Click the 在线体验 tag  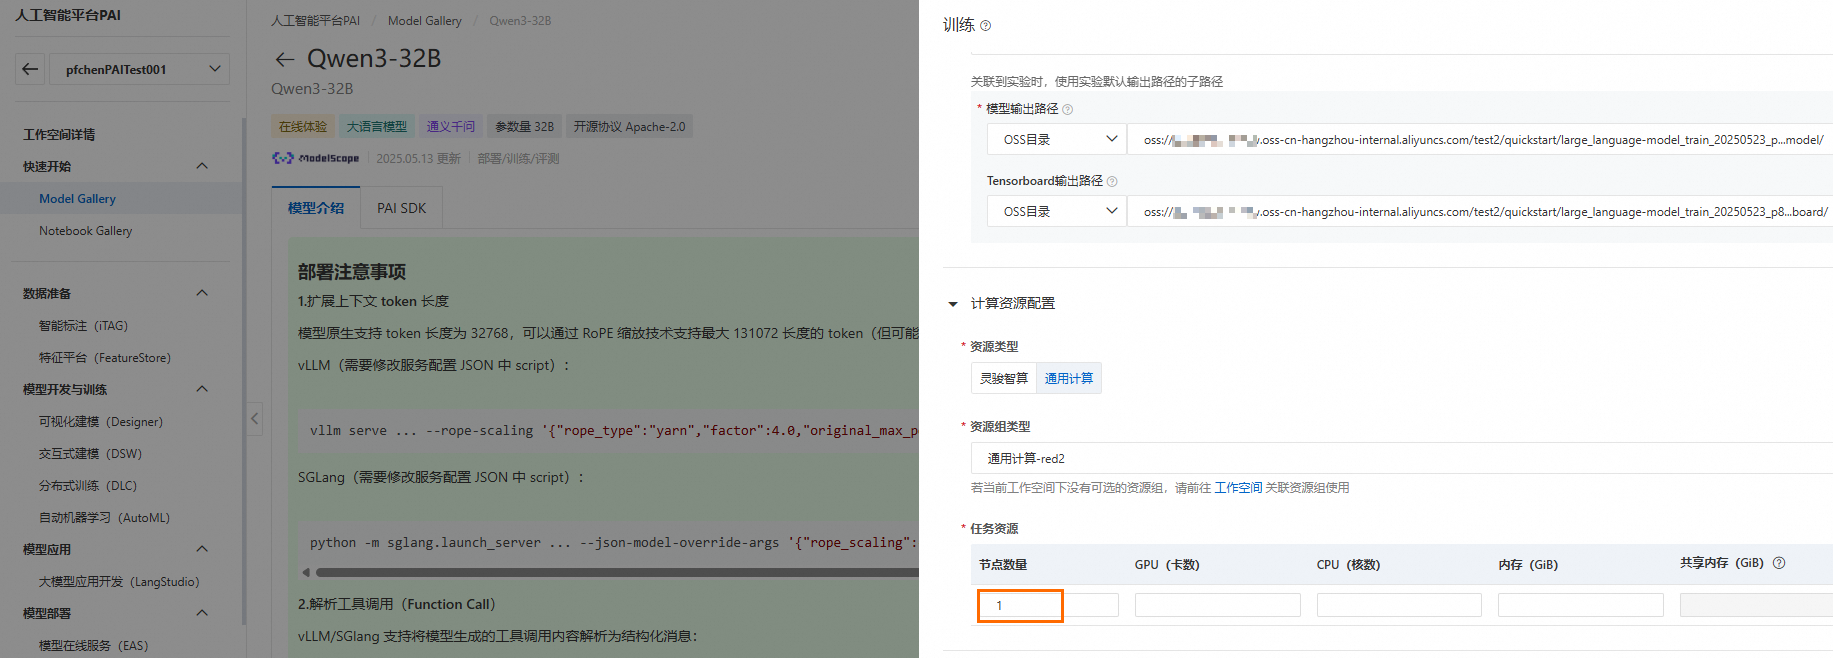coord(303,127)
